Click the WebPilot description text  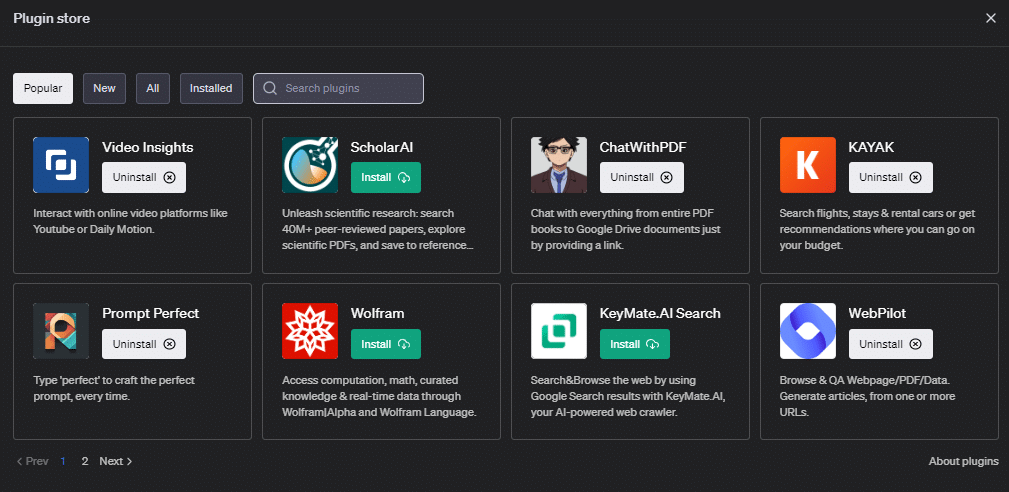click(867, 396)
